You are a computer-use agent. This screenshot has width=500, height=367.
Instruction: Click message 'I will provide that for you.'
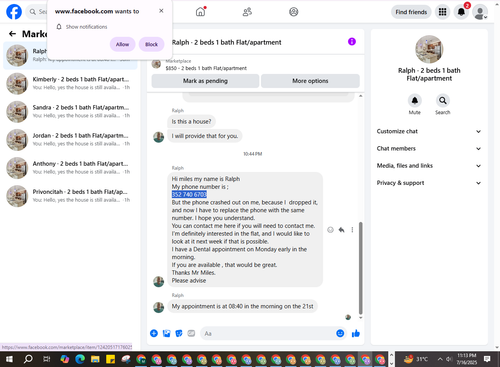(x=205, y=136)
